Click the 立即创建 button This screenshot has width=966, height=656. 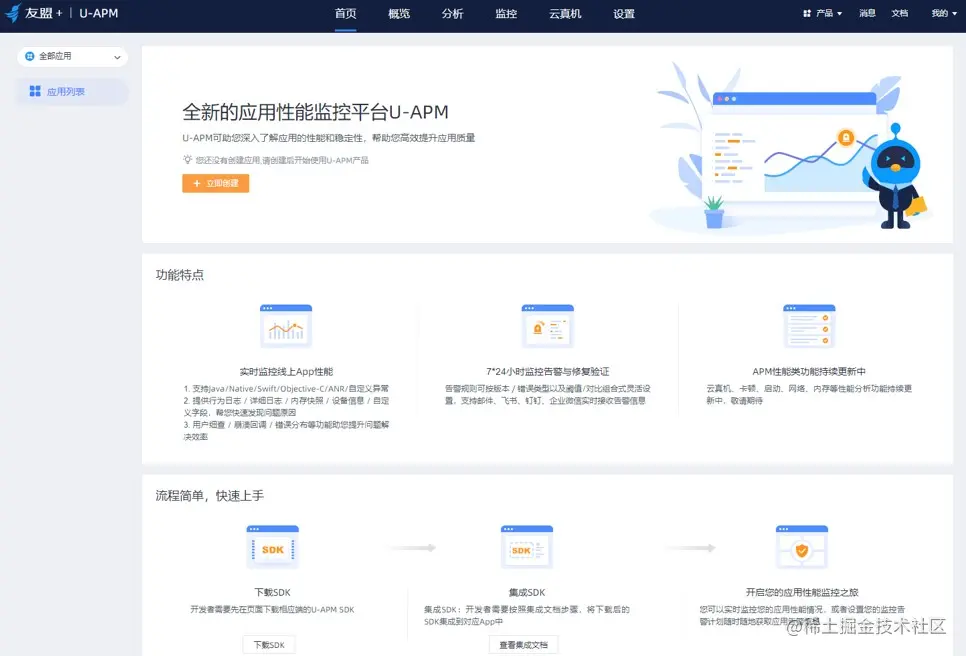(216, 184)
